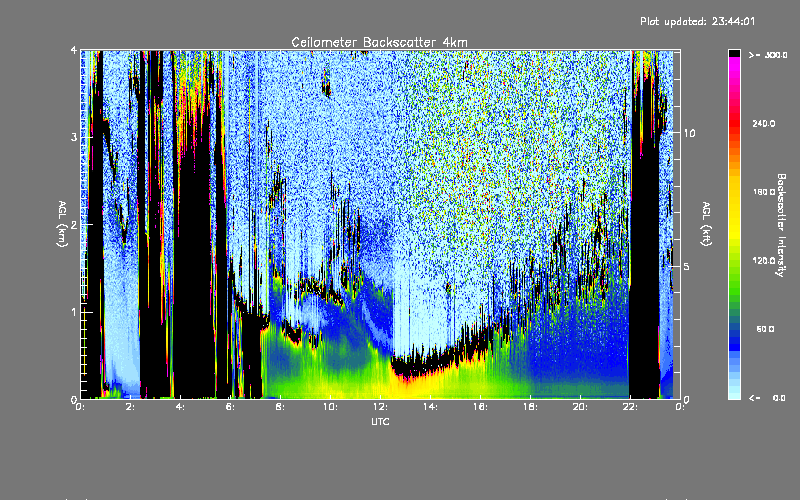Select the "6:" UTC tick label
800x500 pixels.
click(231, 407)
